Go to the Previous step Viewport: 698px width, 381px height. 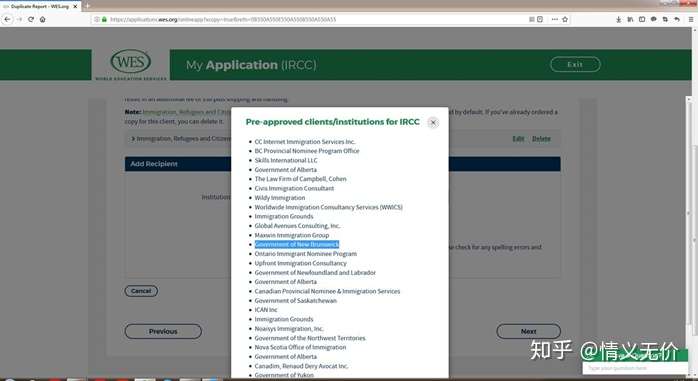[163, 331]
